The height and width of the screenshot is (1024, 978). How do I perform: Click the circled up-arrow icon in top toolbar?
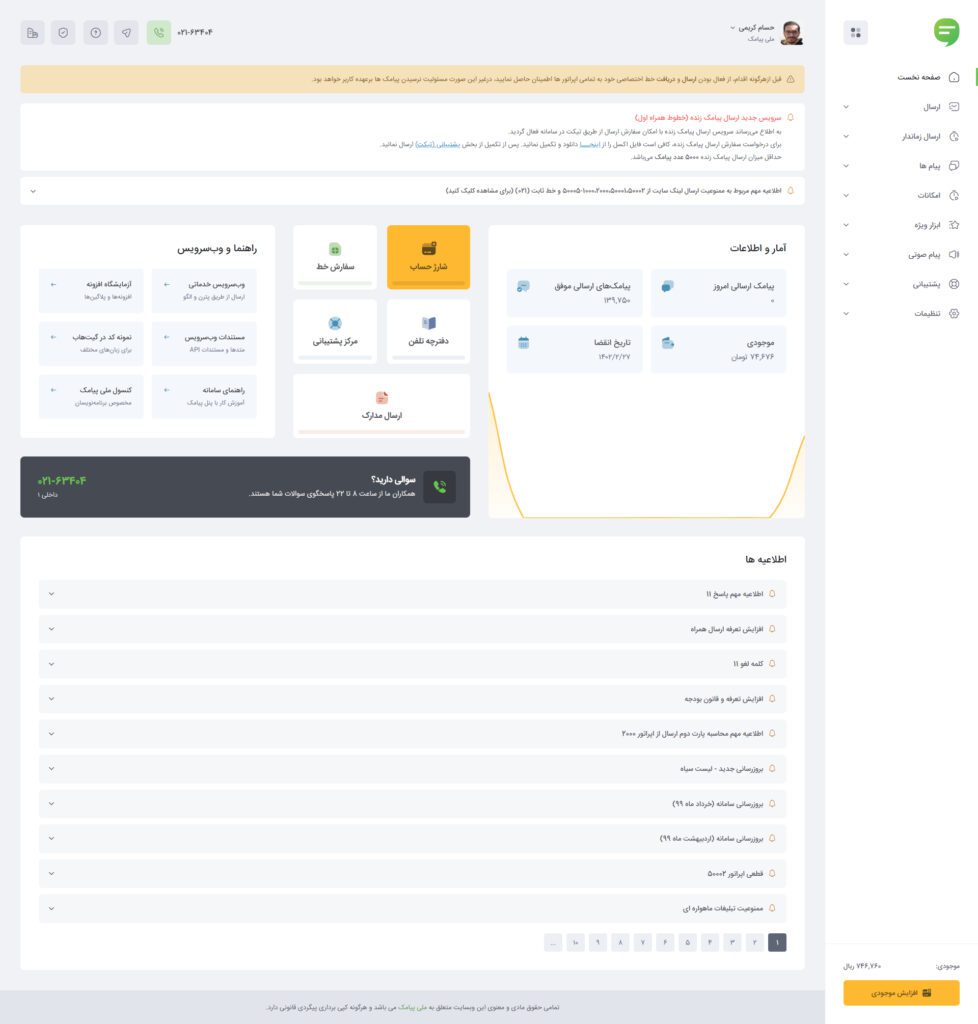95,33
